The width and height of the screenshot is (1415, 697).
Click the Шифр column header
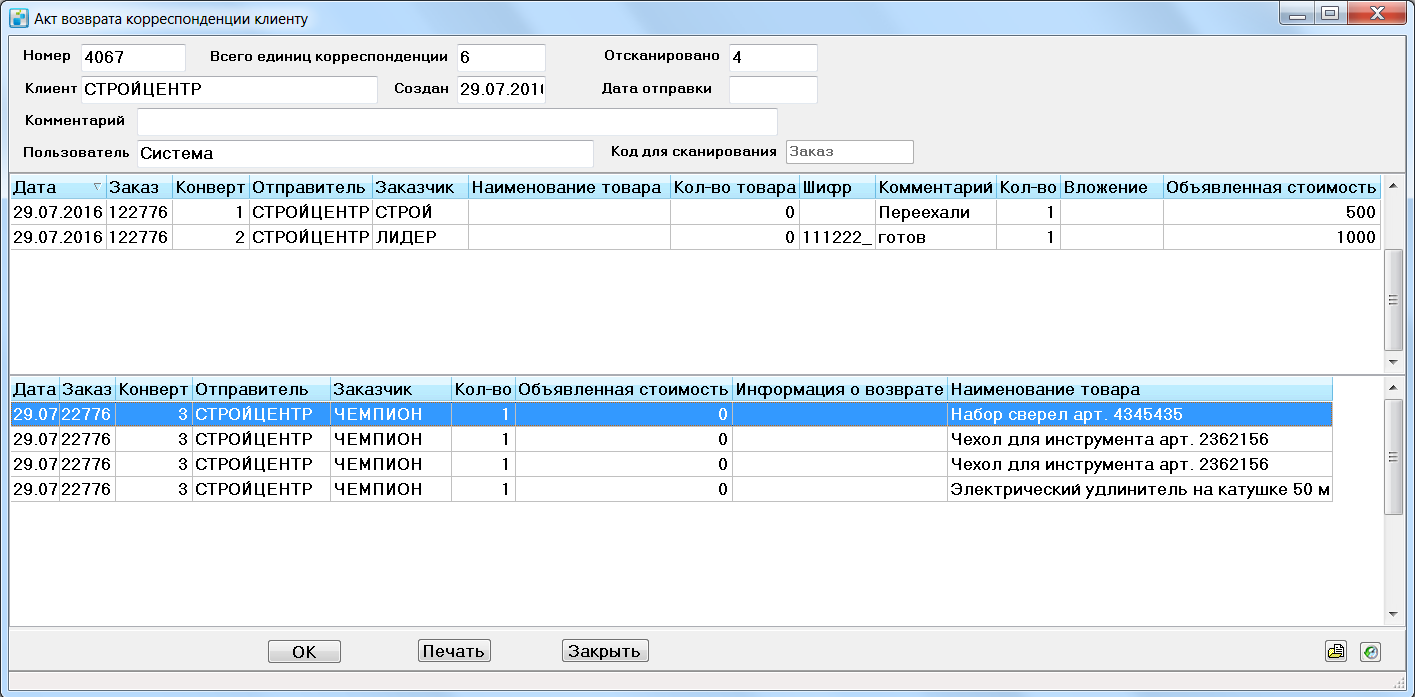pos(837,187)
